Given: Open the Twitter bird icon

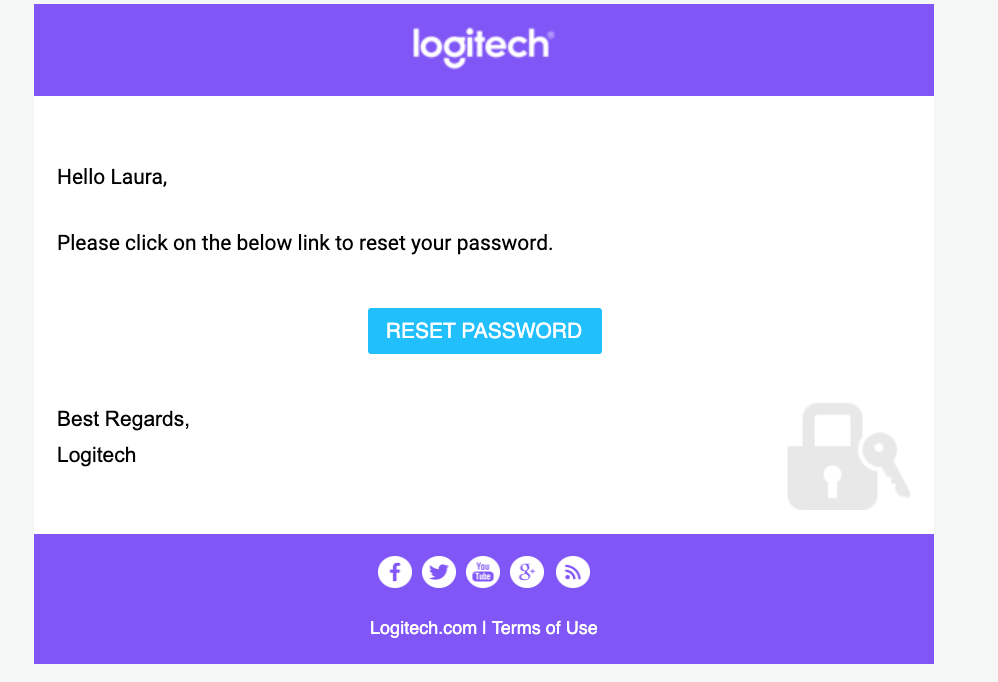Looking at the screenshot, I should click(x=439, y=572).
